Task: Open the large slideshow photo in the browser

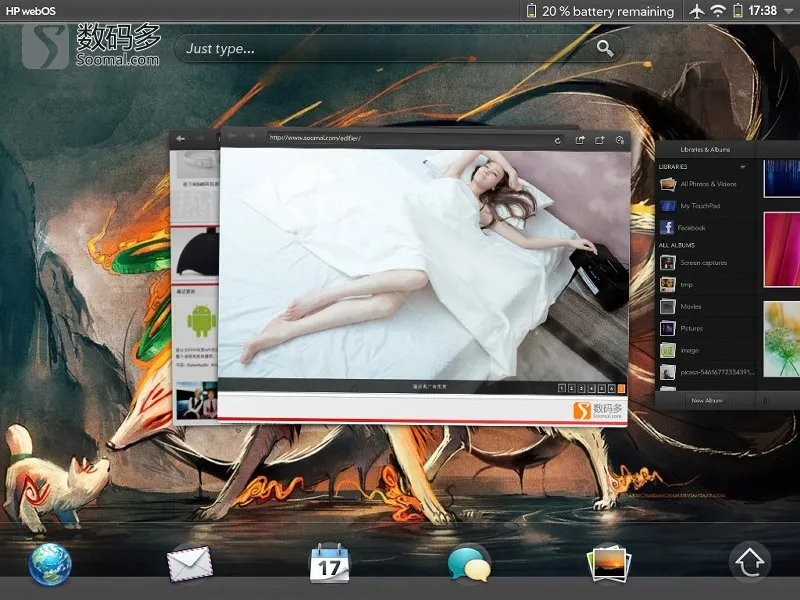Action: point(423,264)
